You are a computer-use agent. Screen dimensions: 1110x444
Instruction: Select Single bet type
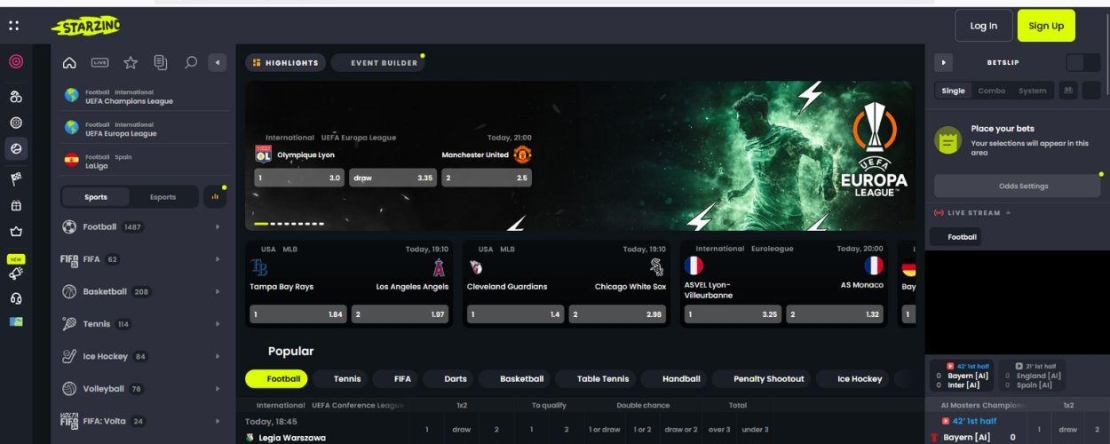tap(953, 91)
